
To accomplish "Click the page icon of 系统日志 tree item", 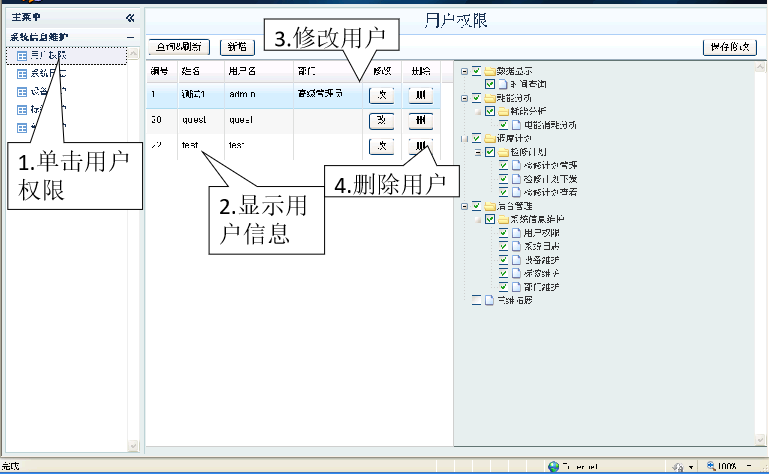I will point(516,246).
